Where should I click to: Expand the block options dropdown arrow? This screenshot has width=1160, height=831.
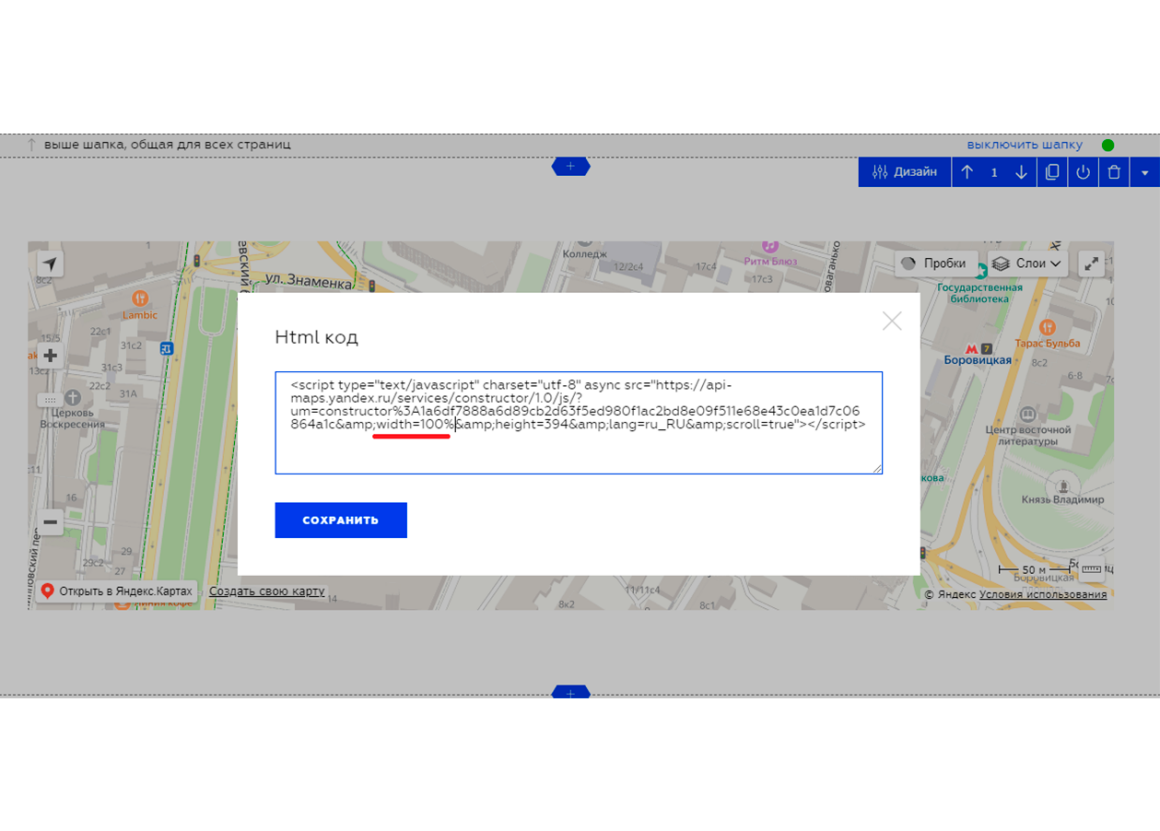tap(1144, 172)
